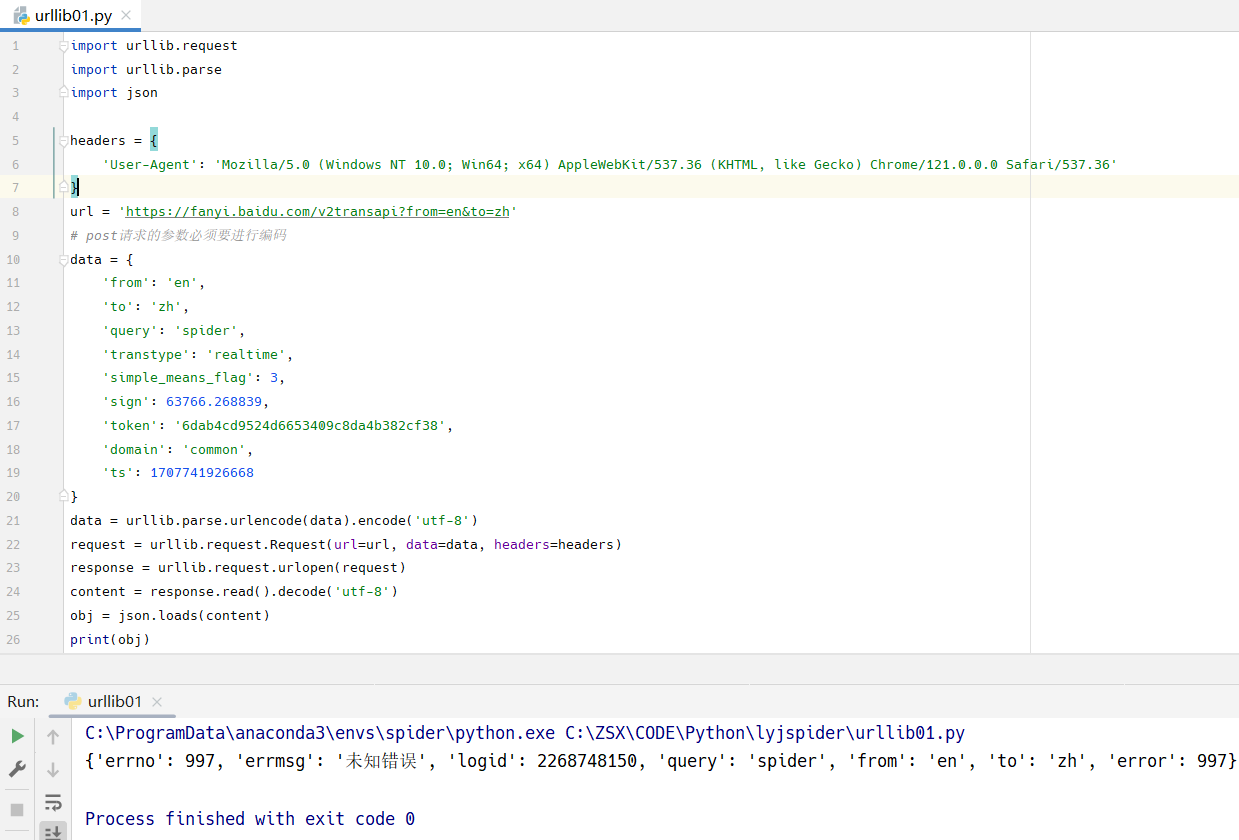Toggle scroll to end of console output
Image resolution: width=1239 pixels, height=840 pixels.
[x=53, y=832]
